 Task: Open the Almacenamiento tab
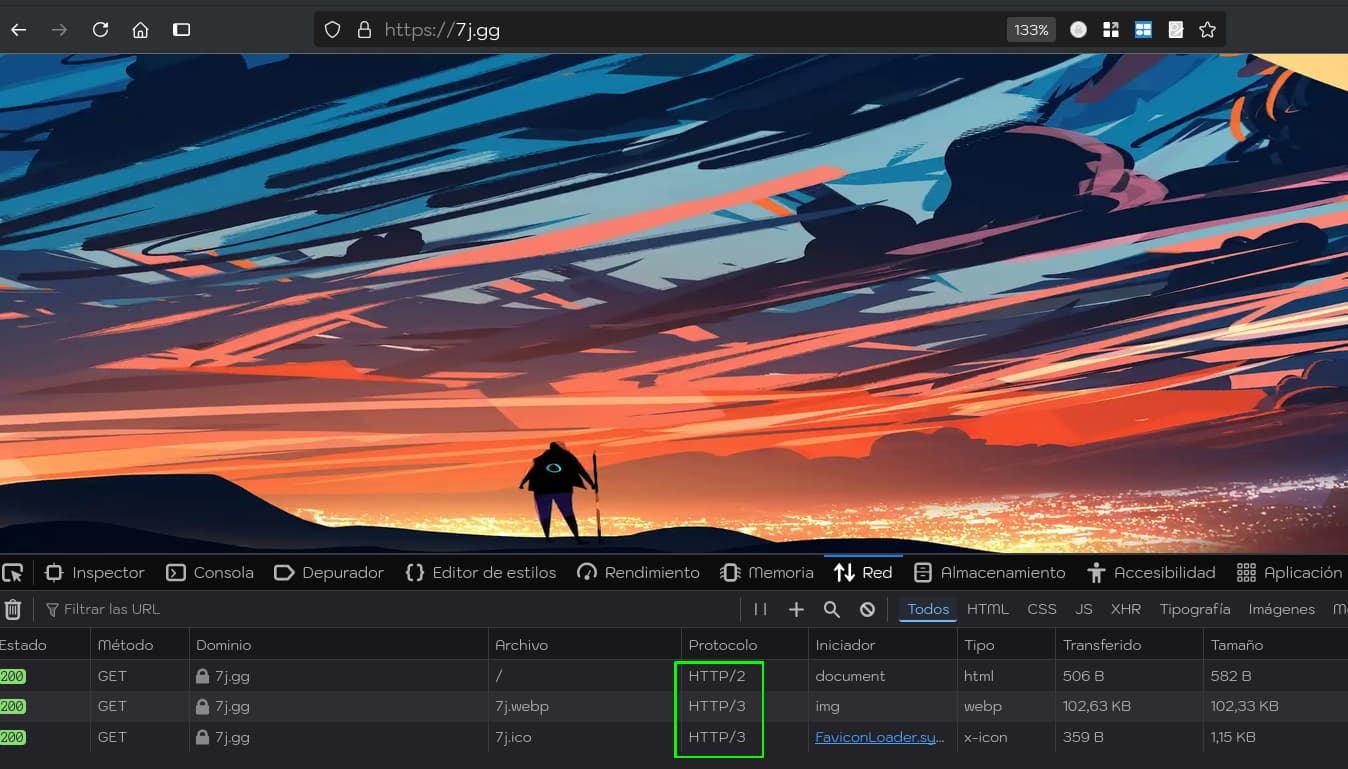click(990, 573)
